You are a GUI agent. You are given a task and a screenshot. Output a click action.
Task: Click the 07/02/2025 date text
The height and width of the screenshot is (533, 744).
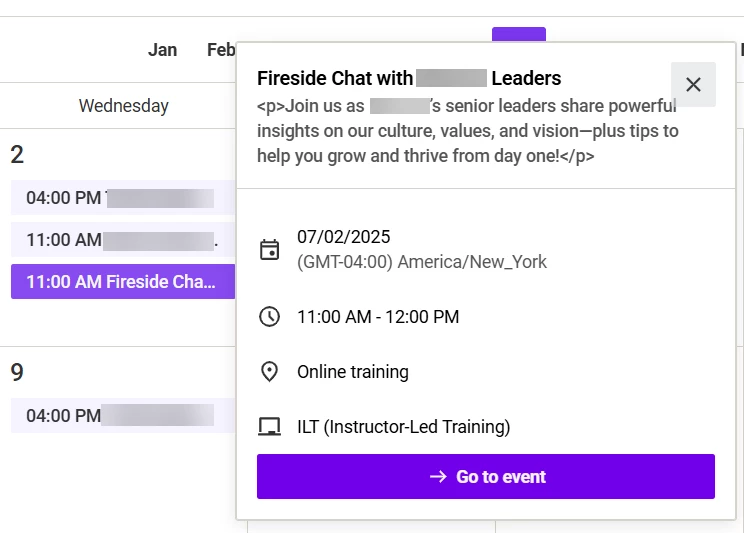click(344, 237)
